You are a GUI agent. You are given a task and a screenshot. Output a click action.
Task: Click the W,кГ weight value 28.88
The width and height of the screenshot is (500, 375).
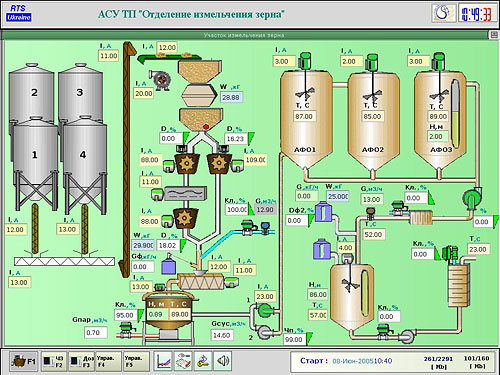tap(232, 98)
